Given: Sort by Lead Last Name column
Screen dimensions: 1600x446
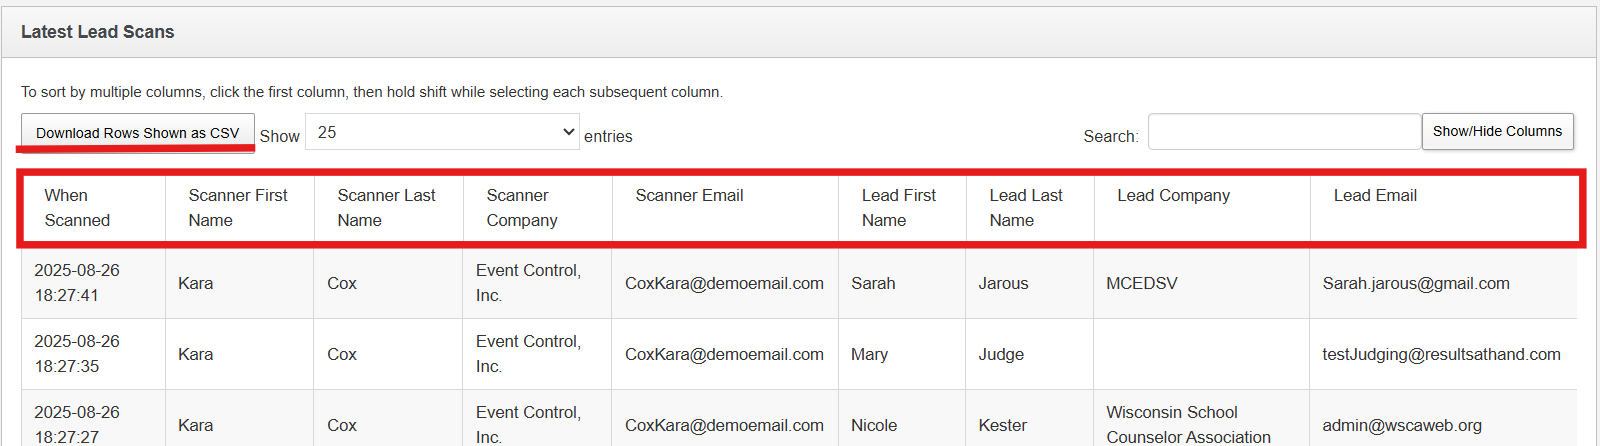Looking at the screenshot, I should [x=1026, y=208].
